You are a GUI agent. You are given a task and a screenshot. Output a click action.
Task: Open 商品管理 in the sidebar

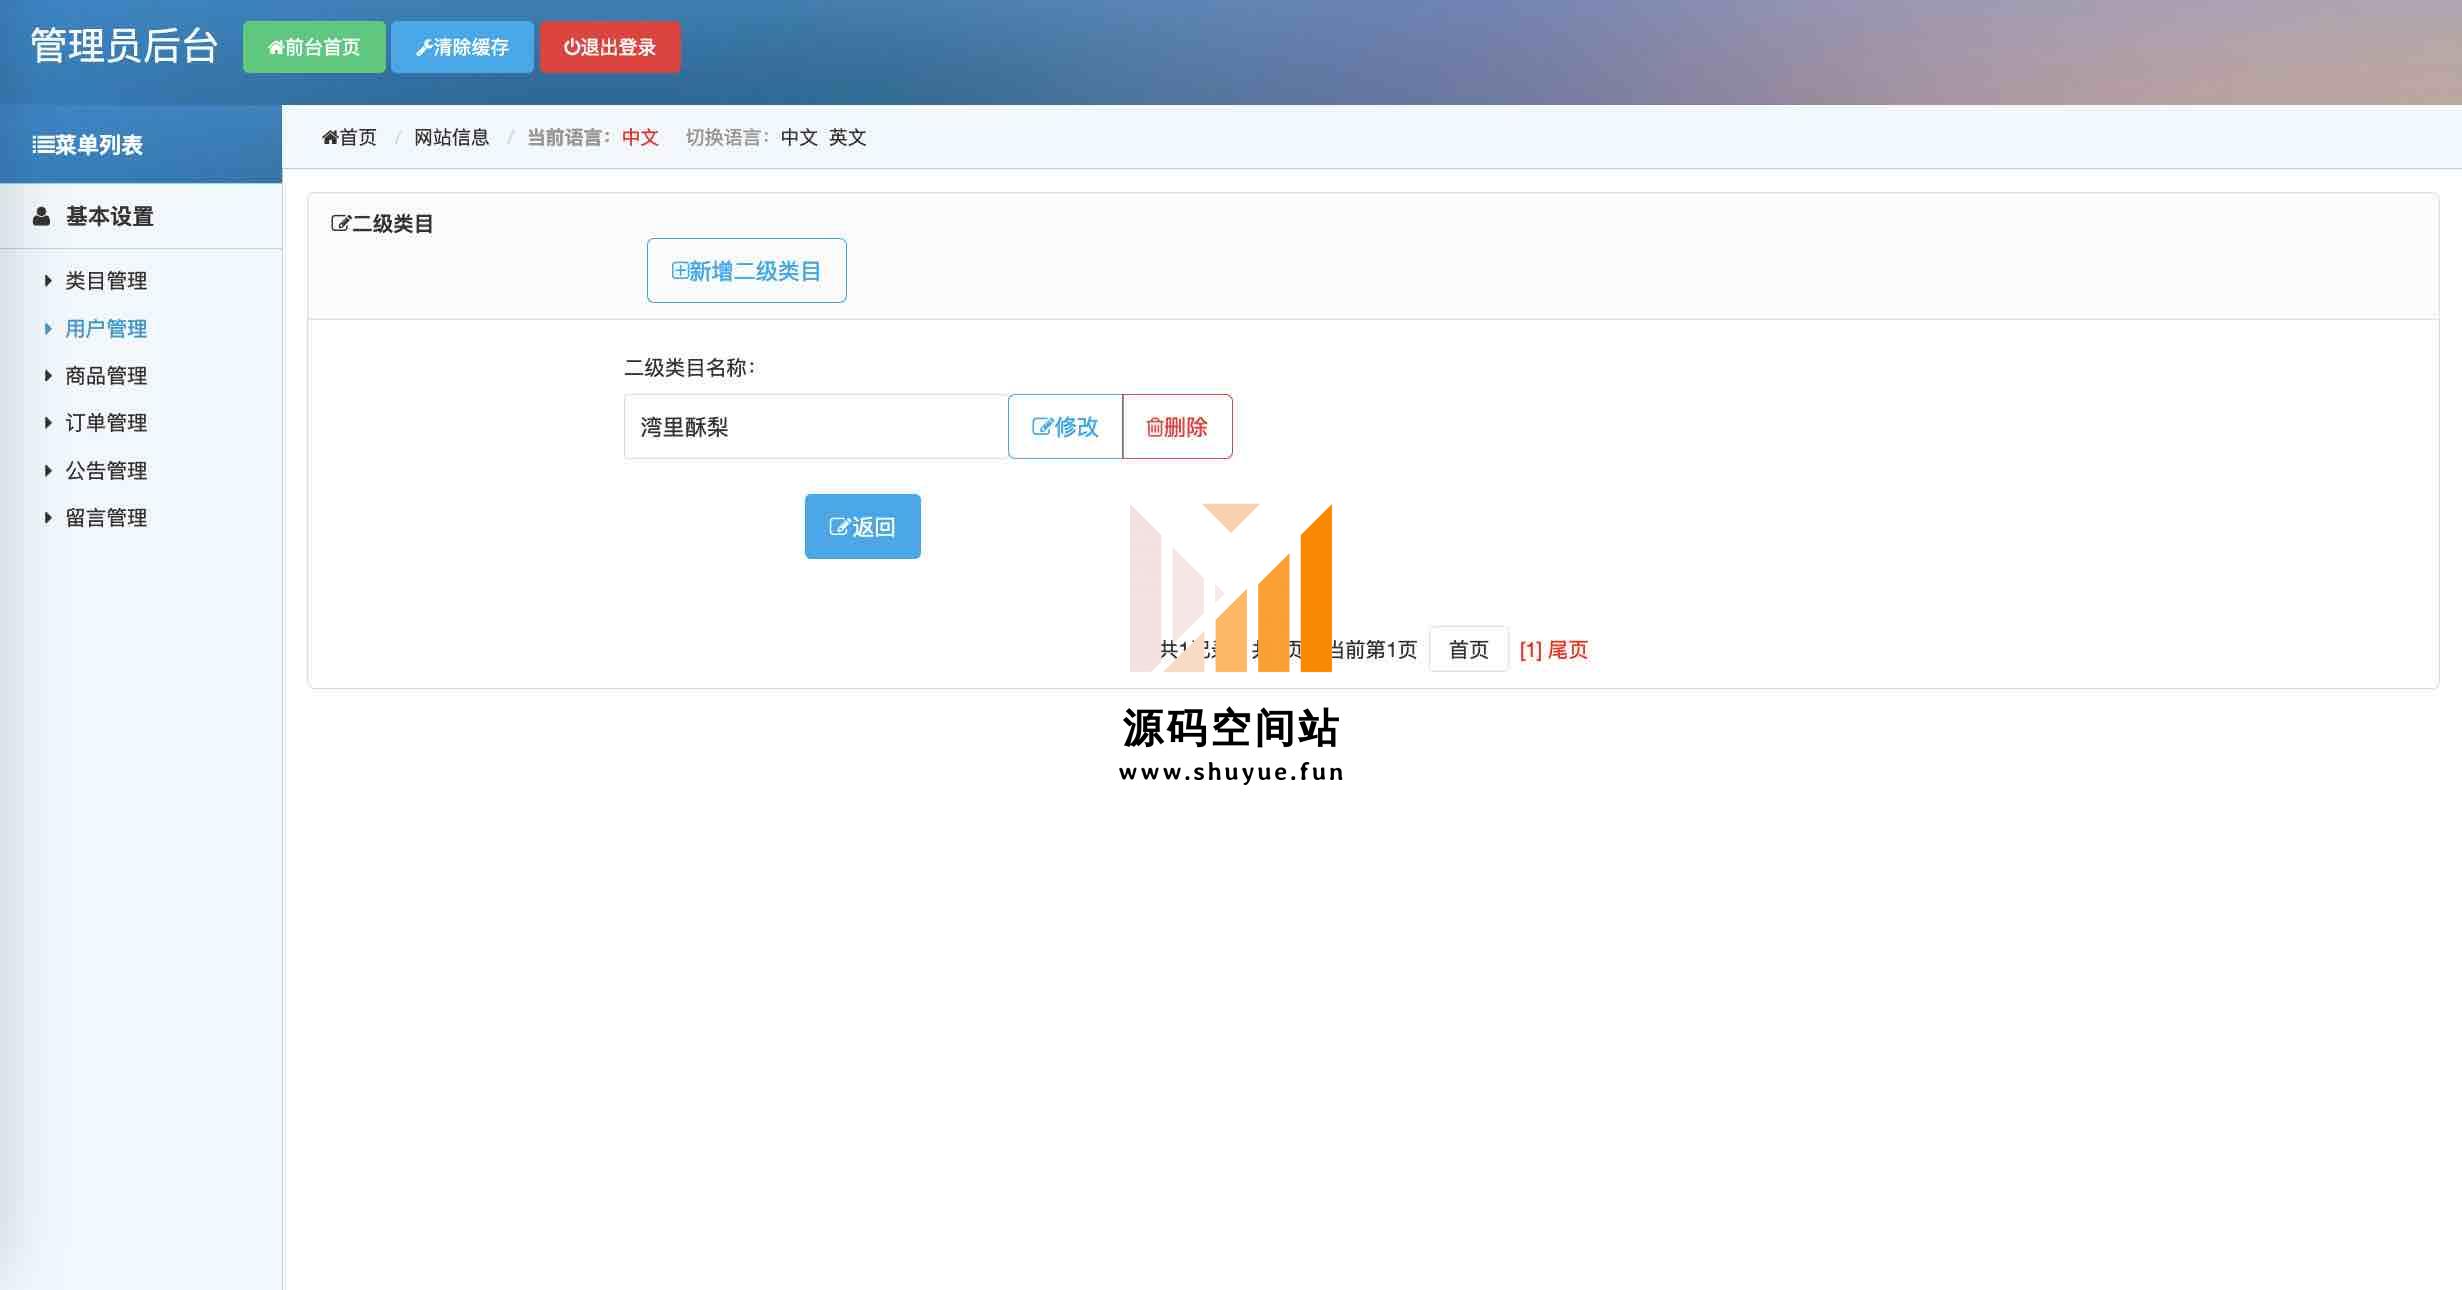point(106,375)
